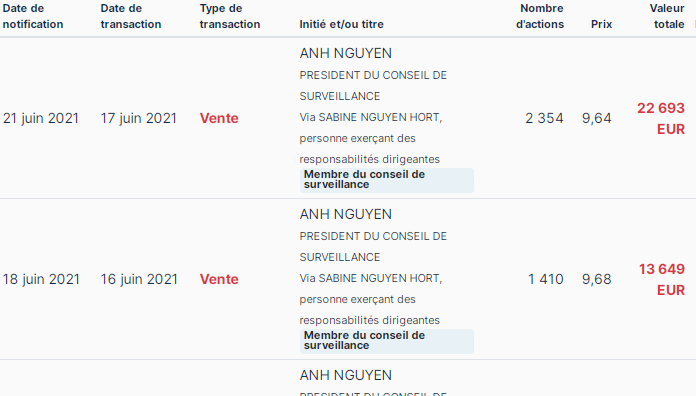Select the 21 juin 2021 notification date
Screen dimensions: 696x396
point(41,118)
